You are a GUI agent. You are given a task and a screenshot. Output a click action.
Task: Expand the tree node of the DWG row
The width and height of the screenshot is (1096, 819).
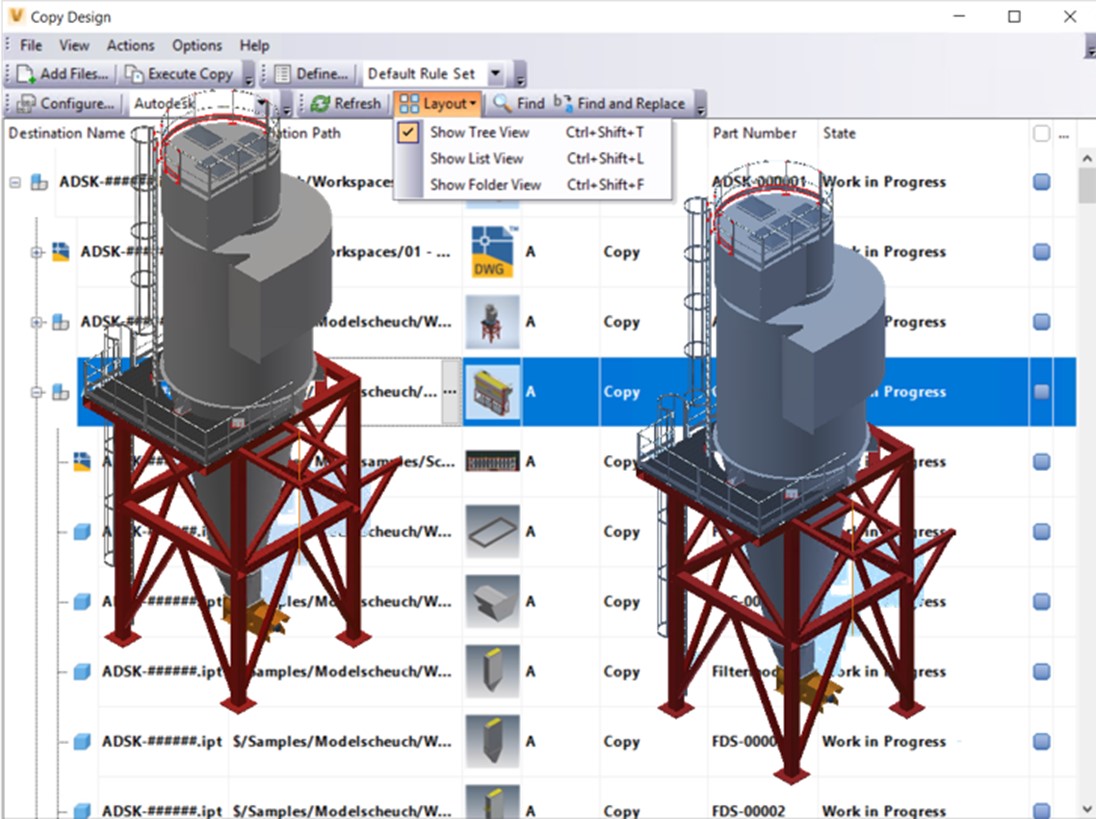click(36, 252)
